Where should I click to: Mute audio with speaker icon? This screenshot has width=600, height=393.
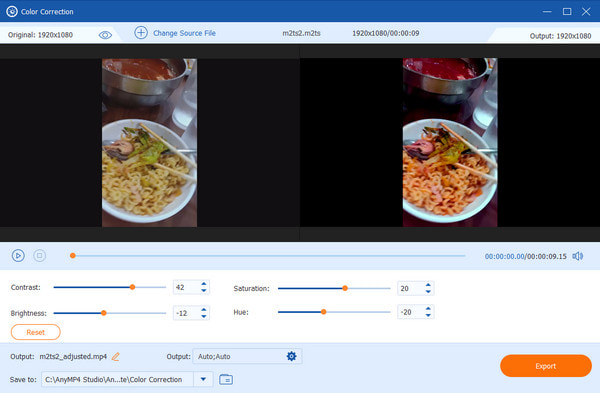(x=578, y=256)
